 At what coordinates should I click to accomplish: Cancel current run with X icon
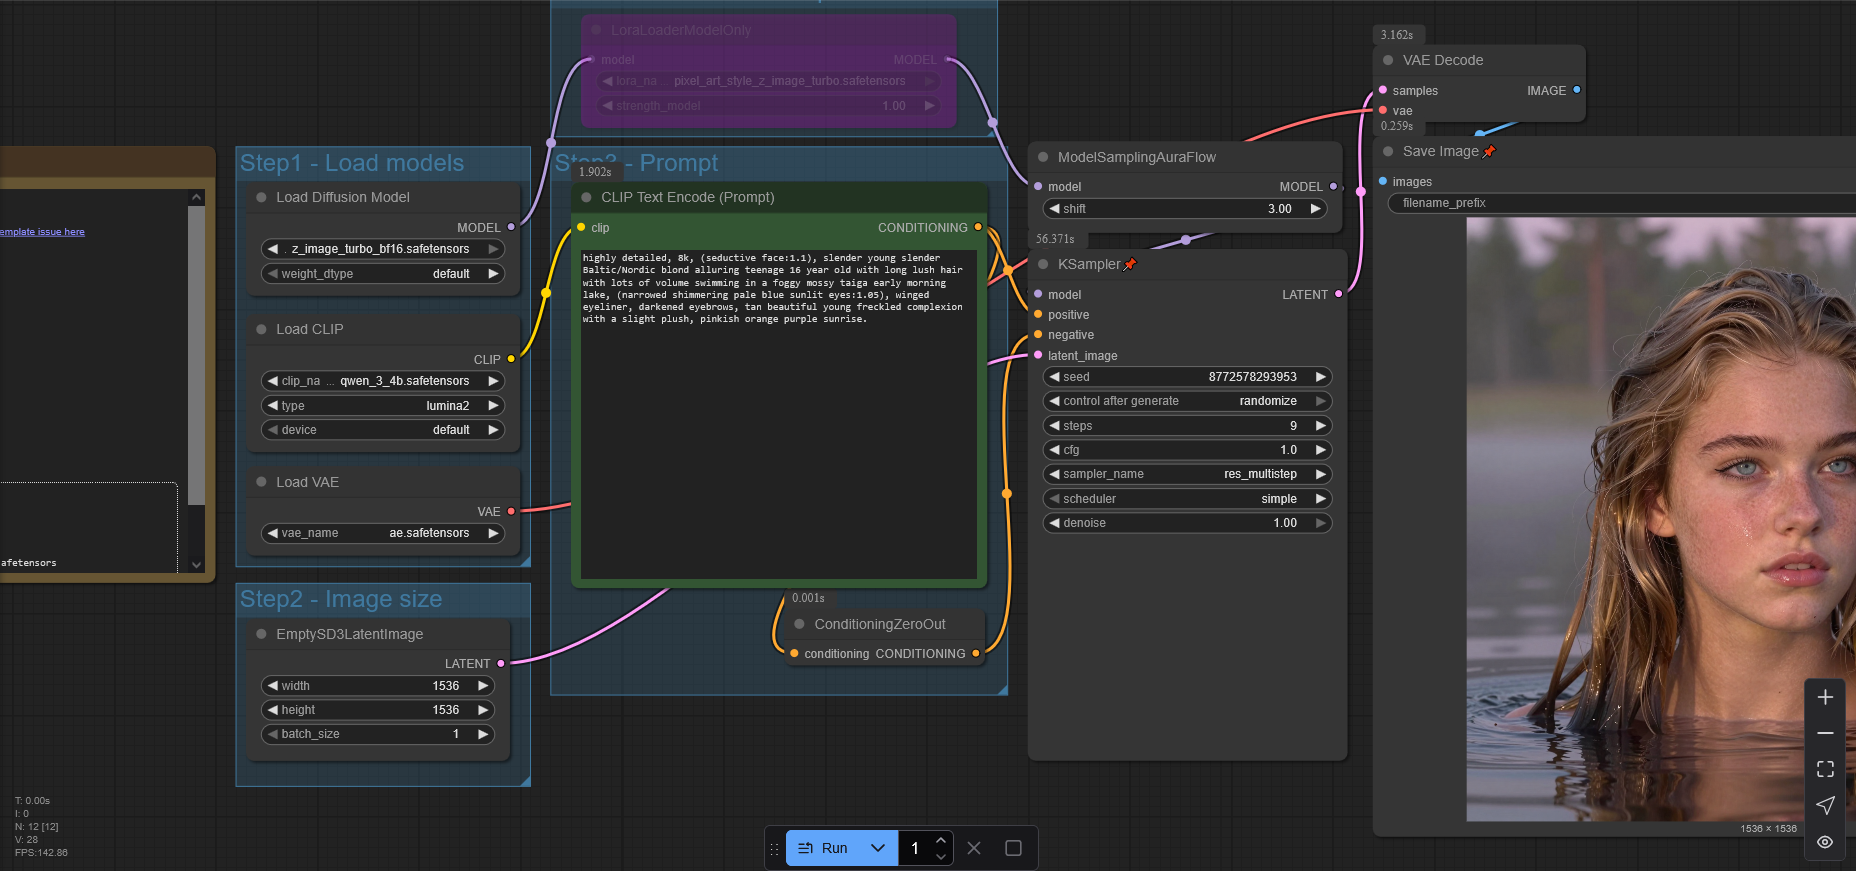click(x=974, y=848)
